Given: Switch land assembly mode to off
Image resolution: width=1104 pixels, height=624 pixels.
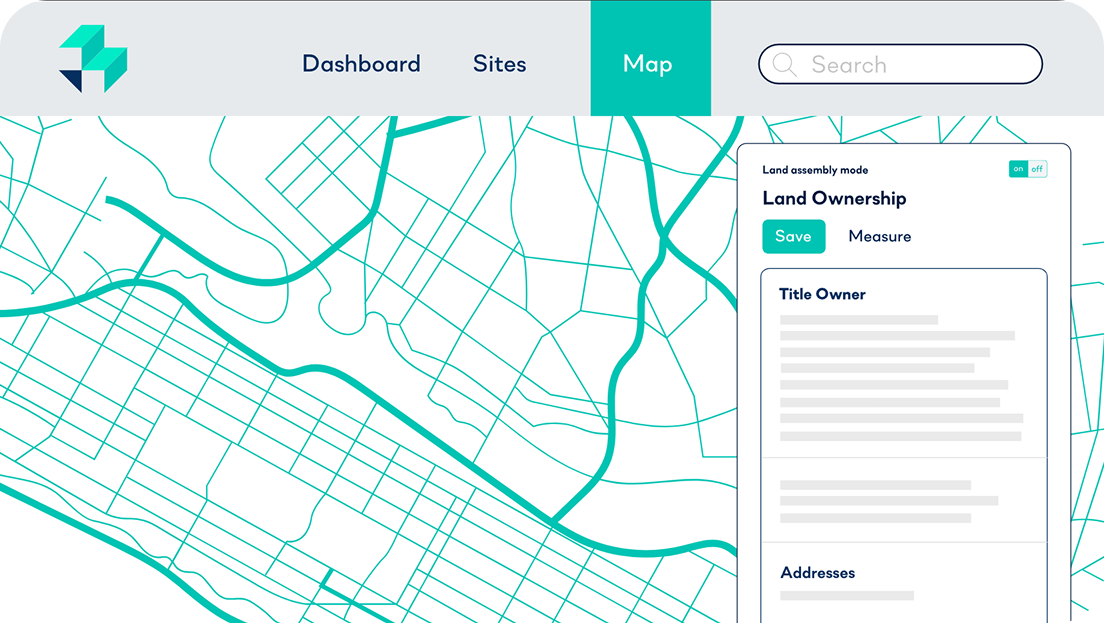Looking at the screenshot, I should [x=1037, y=169].
